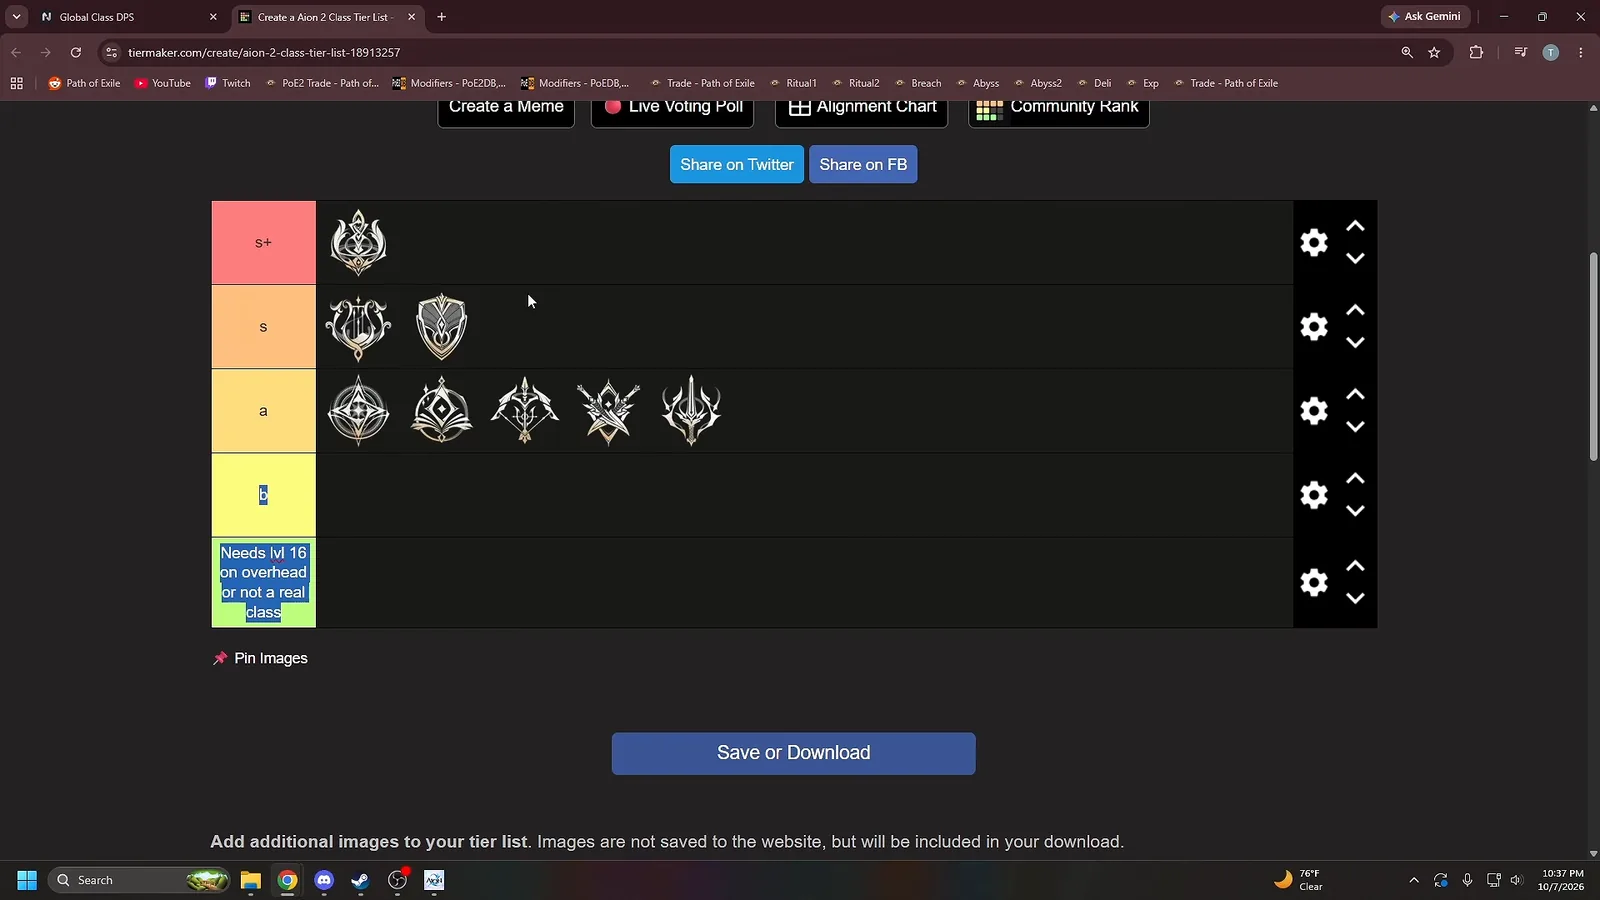
Task: Pick the trident class icon in A tier
Action: [691, 411]
